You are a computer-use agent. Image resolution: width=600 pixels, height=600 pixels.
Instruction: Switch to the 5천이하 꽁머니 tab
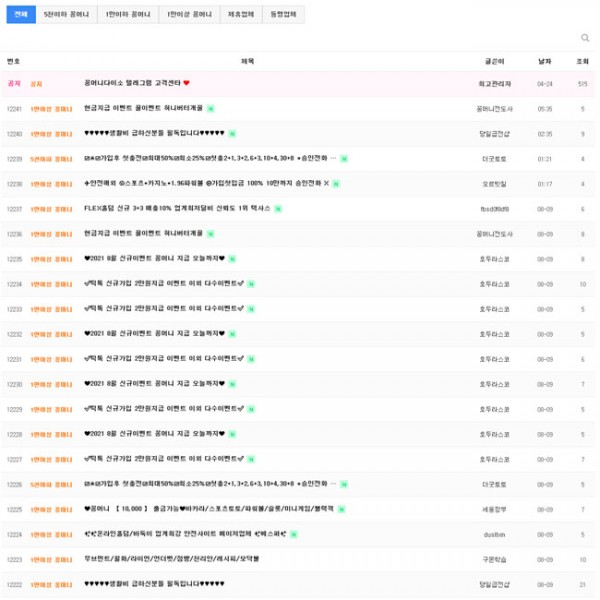66,15
